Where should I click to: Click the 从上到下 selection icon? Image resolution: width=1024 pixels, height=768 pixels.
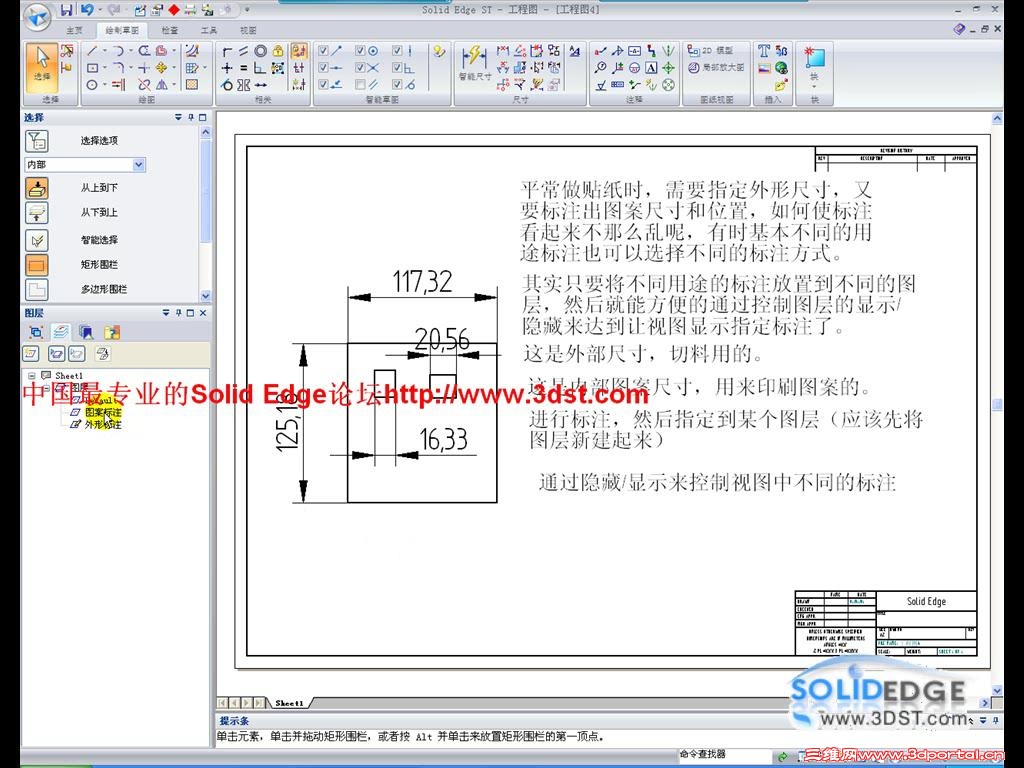(36, 188)
